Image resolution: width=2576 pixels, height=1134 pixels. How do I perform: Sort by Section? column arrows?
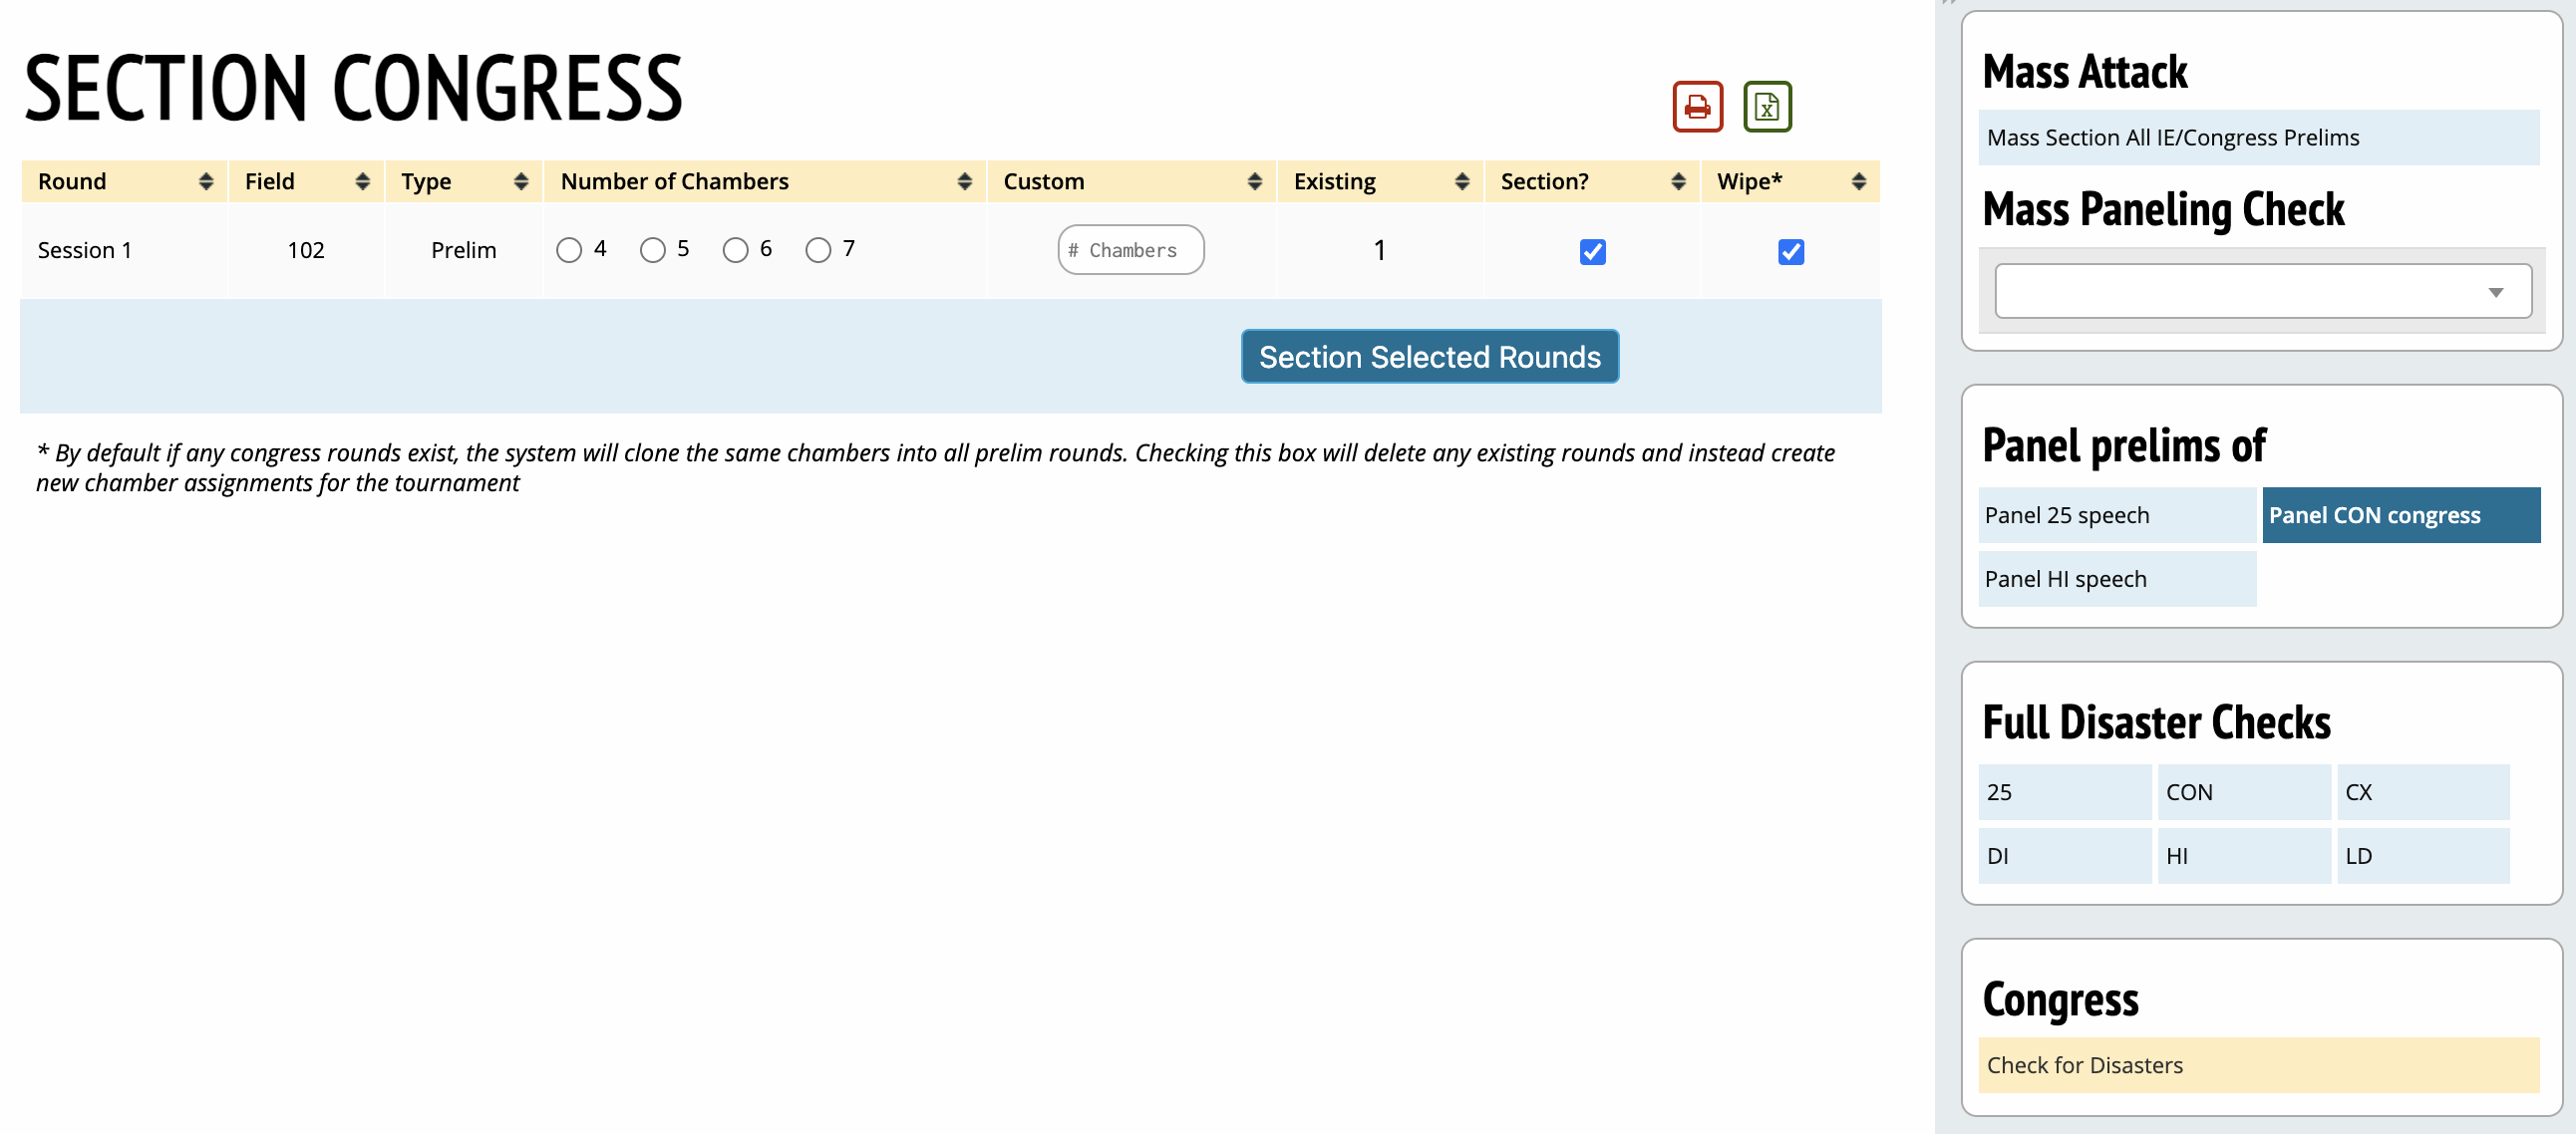[1678, 181]
